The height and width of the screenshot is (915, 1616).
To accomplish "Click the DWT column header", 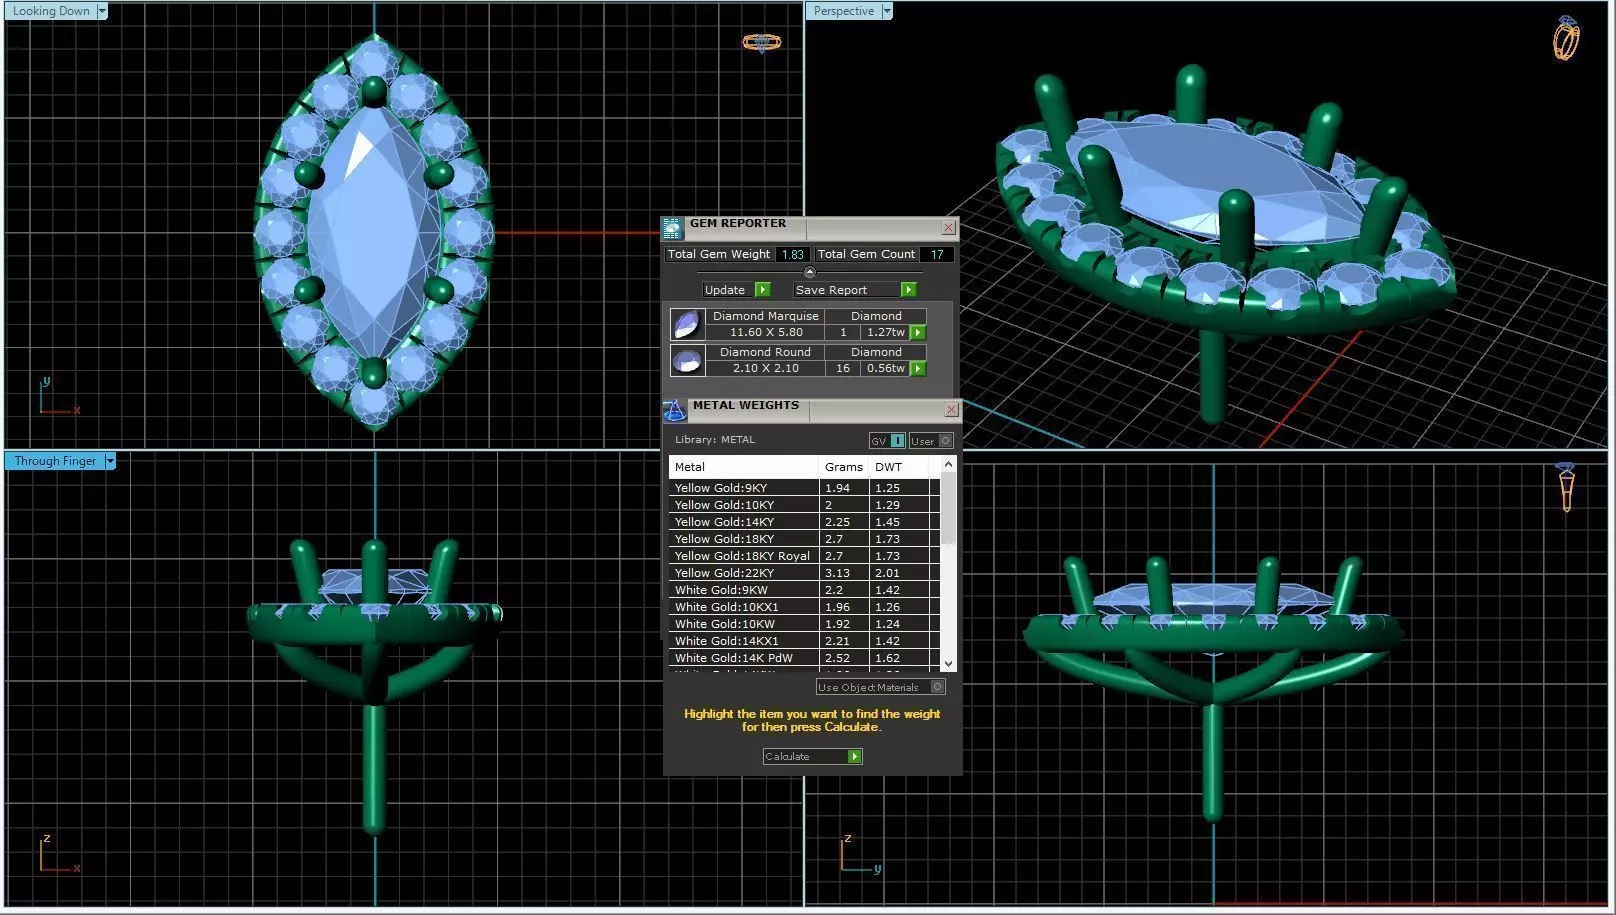I will click(900, 467).
